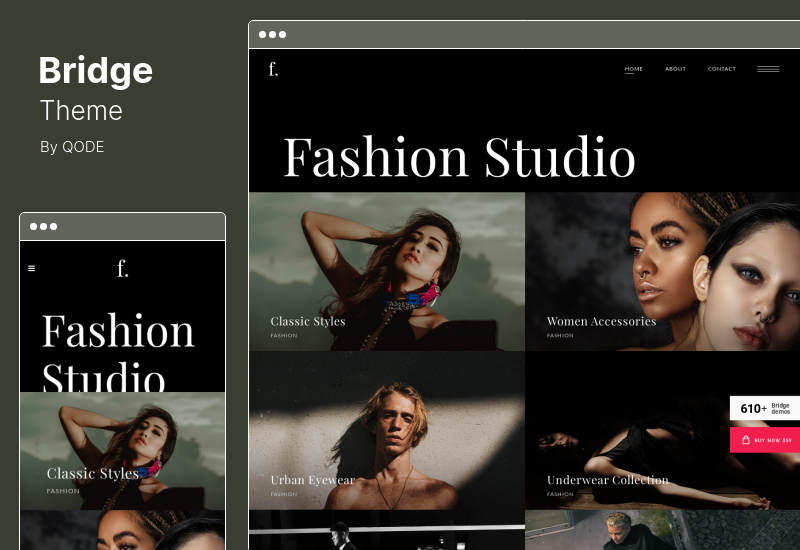
Task: Open Classic Styles tile in desktop preview
Action: (x=387, y=271)
